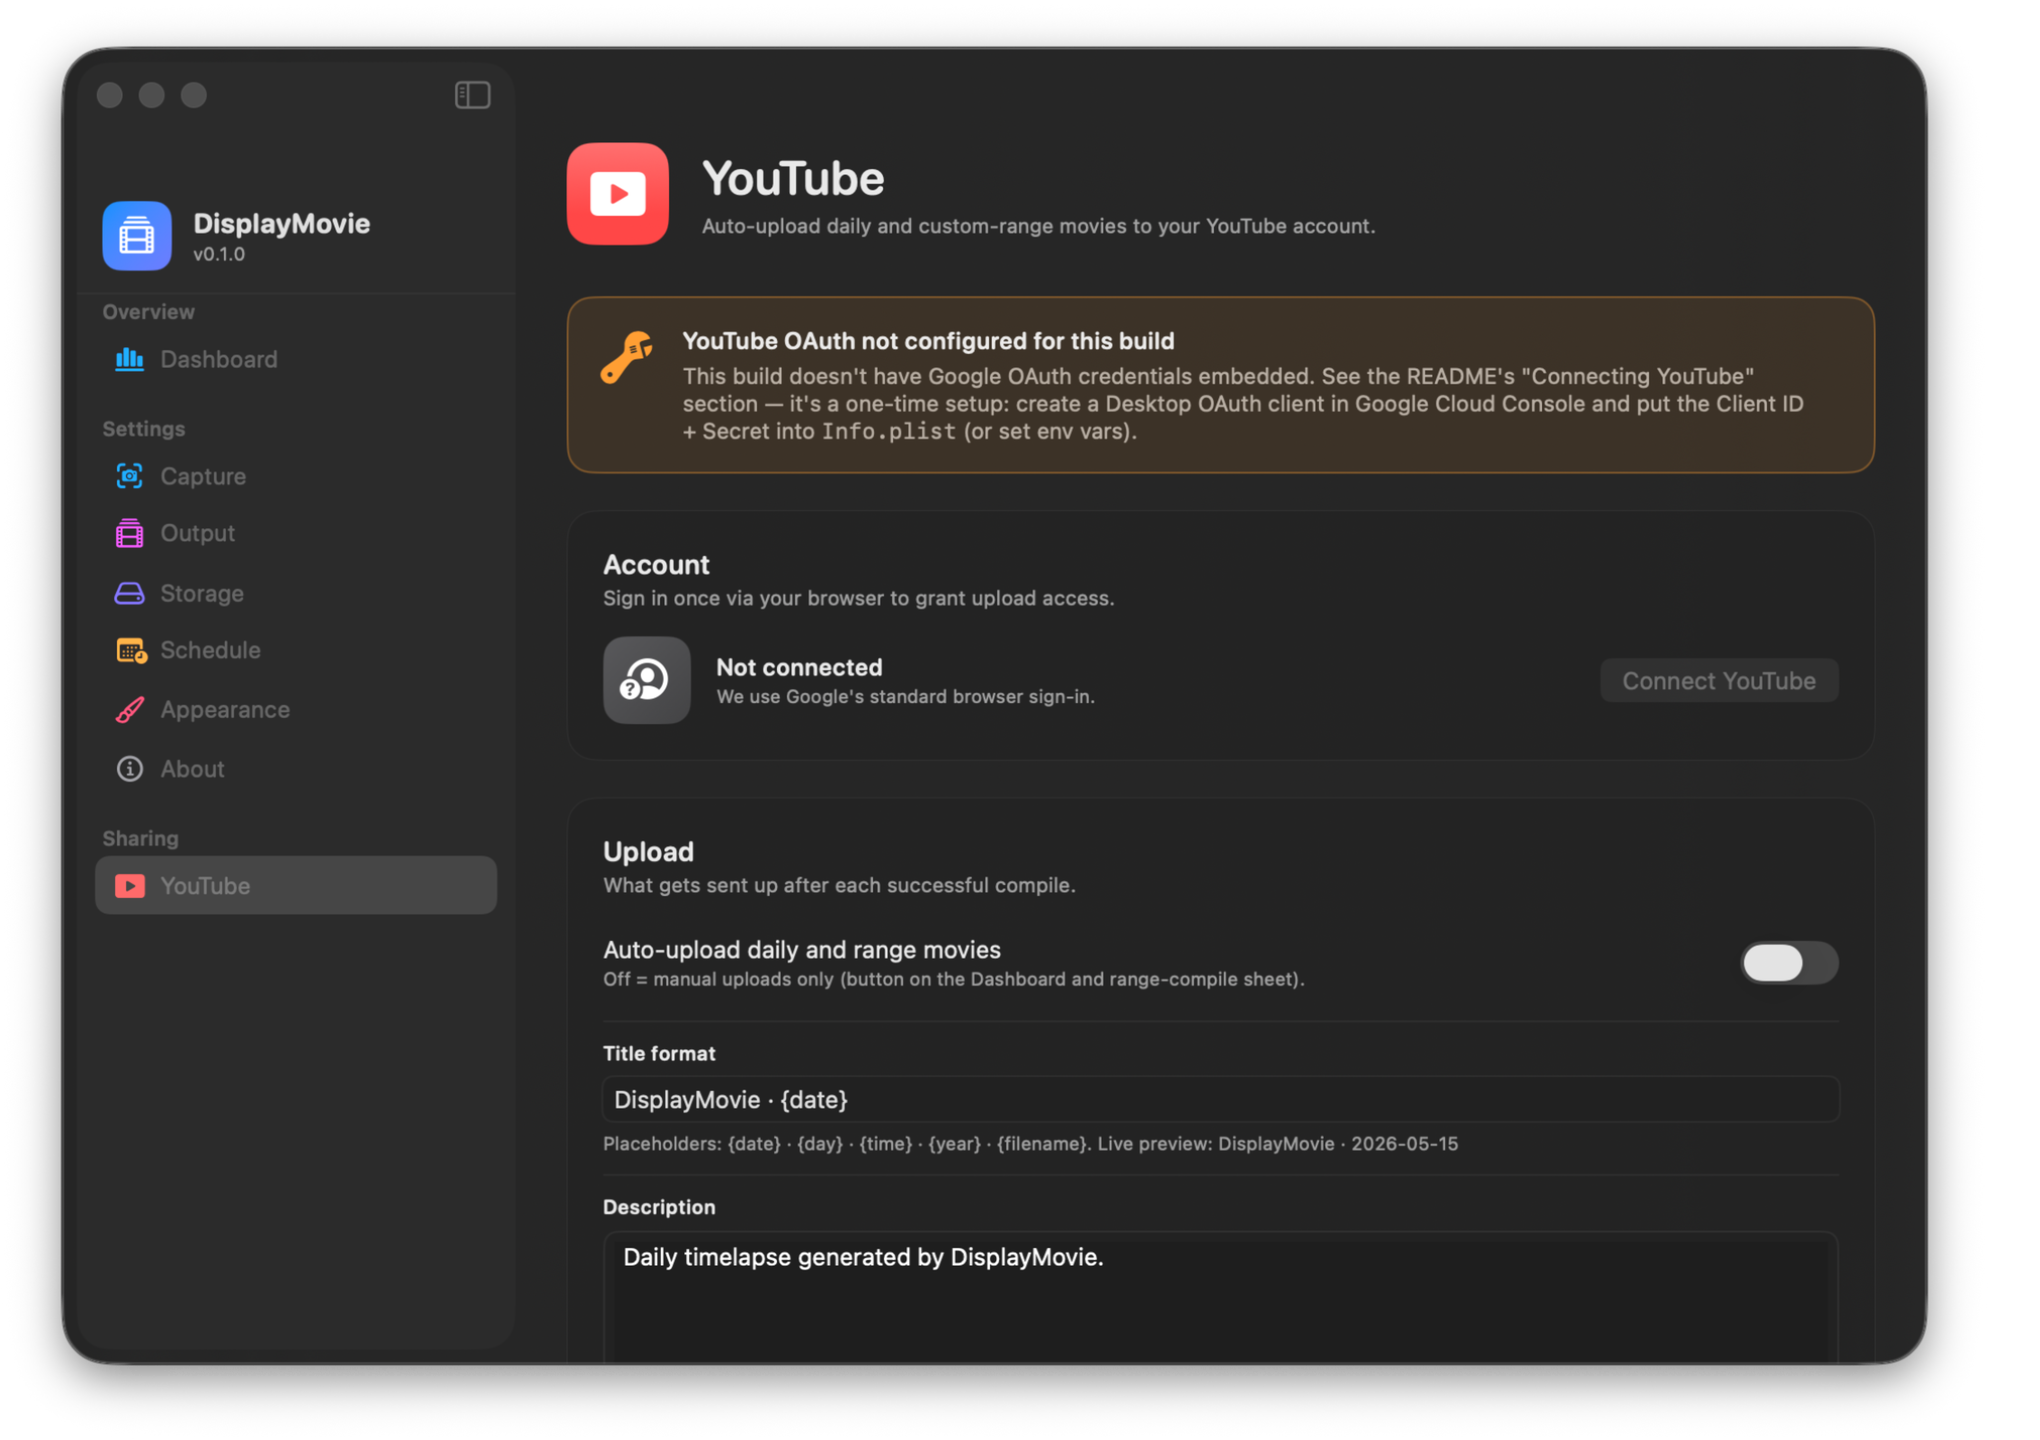Click the Capture viewfinder icon
Image resolution: width=2040 pixels, height=1440 pixels.
pyautogui.click(x=129, y=476)
